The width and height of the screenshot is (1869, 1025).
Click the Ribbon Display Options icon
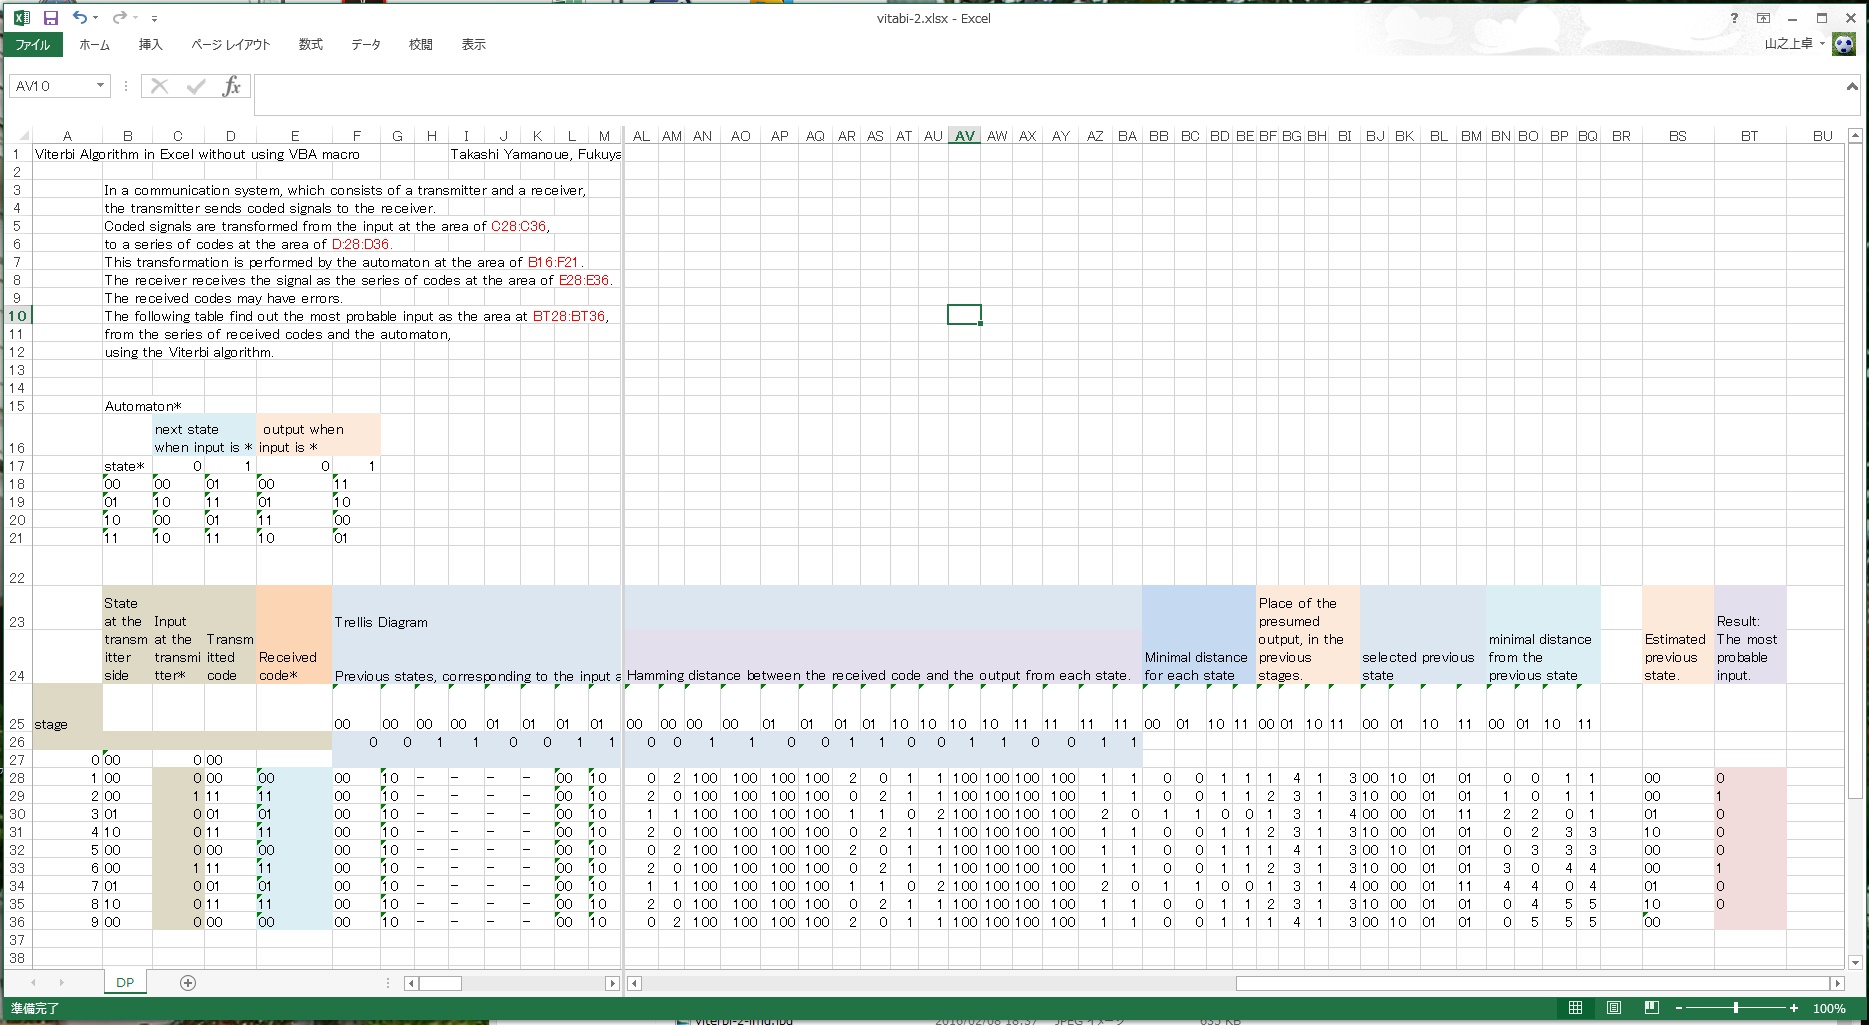[x=1763, y=18]
